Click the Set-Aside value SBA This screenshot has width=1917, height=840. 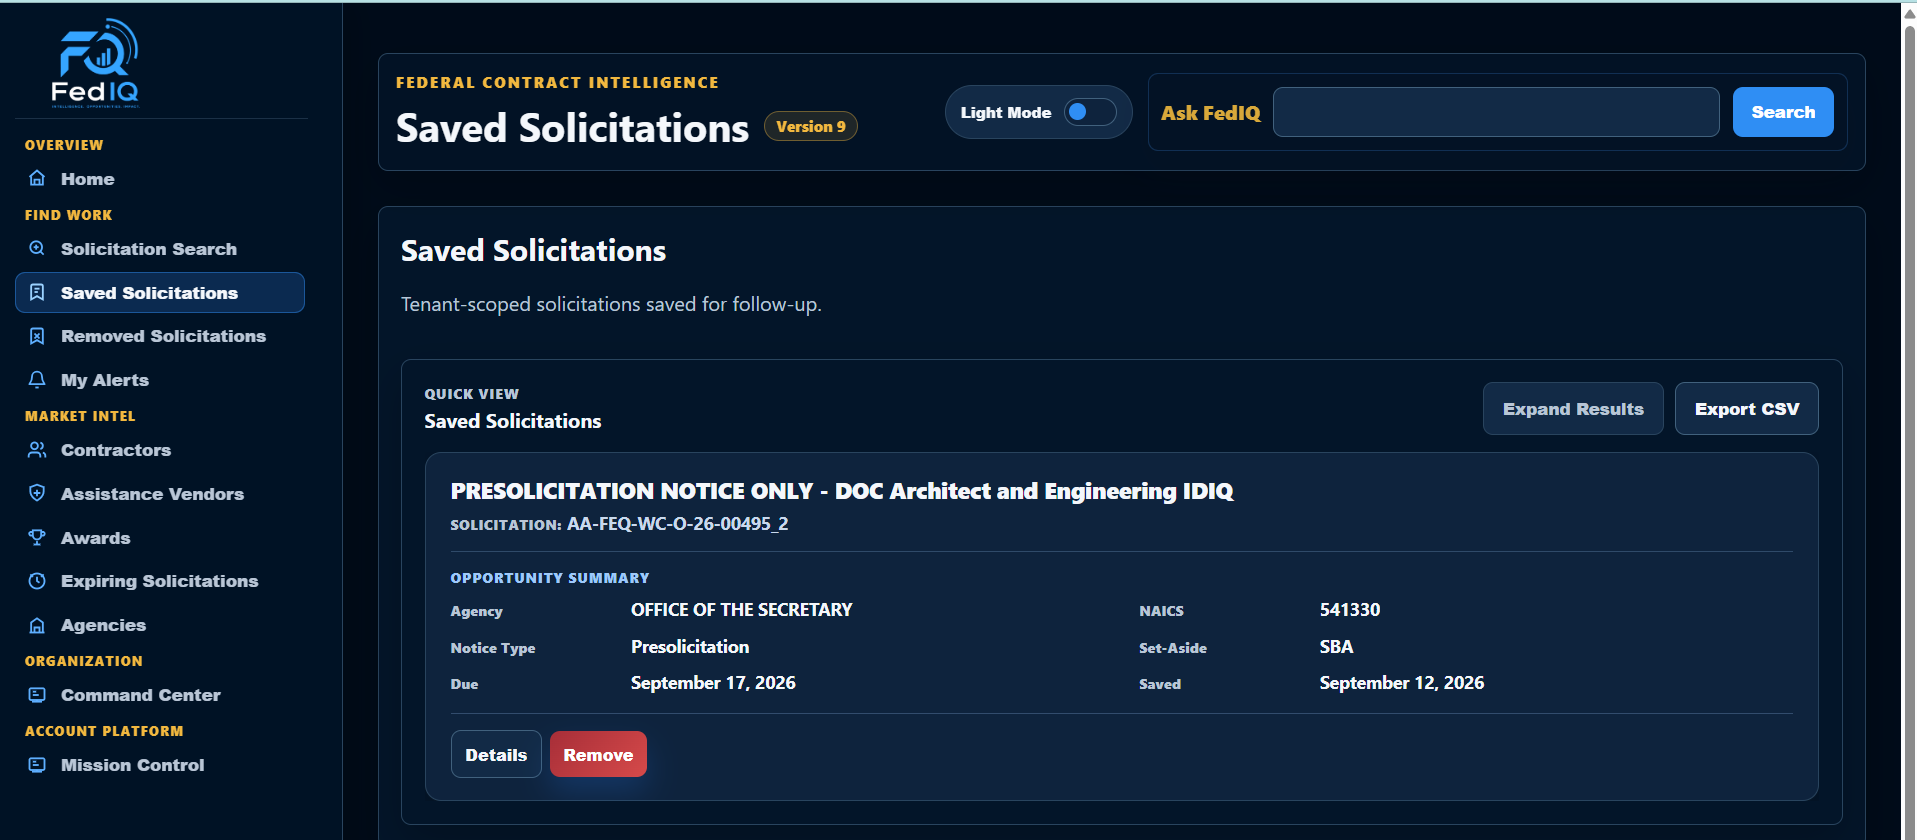[1336, 647]
